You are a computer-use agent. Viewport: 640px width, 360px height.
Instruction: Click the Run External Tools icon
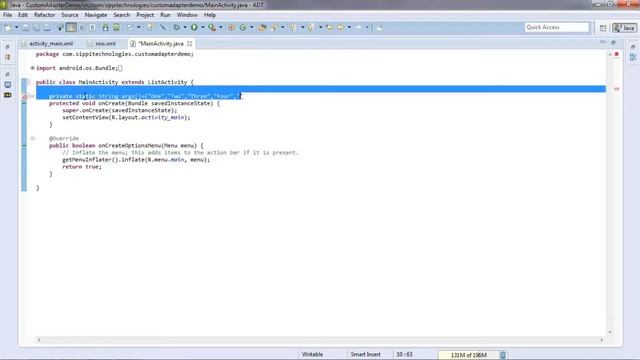[212, 27]
